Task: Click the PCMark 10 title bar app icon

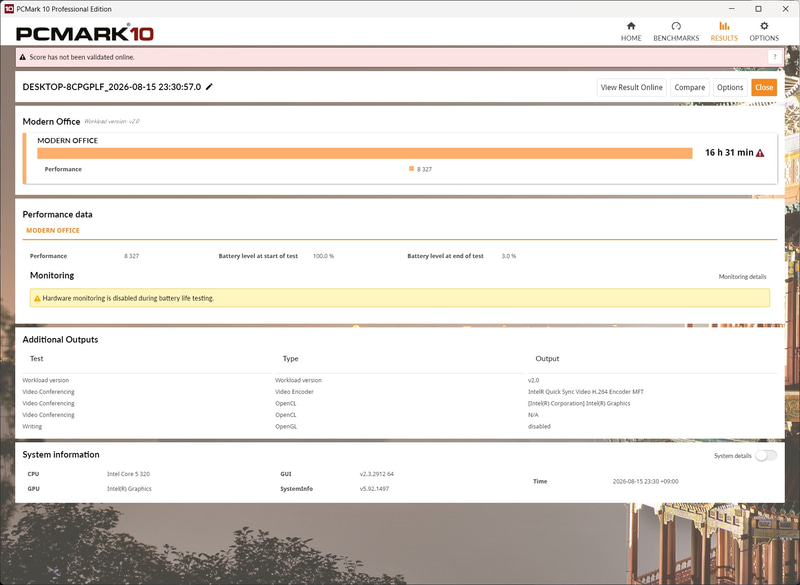Action: point(9,9)
